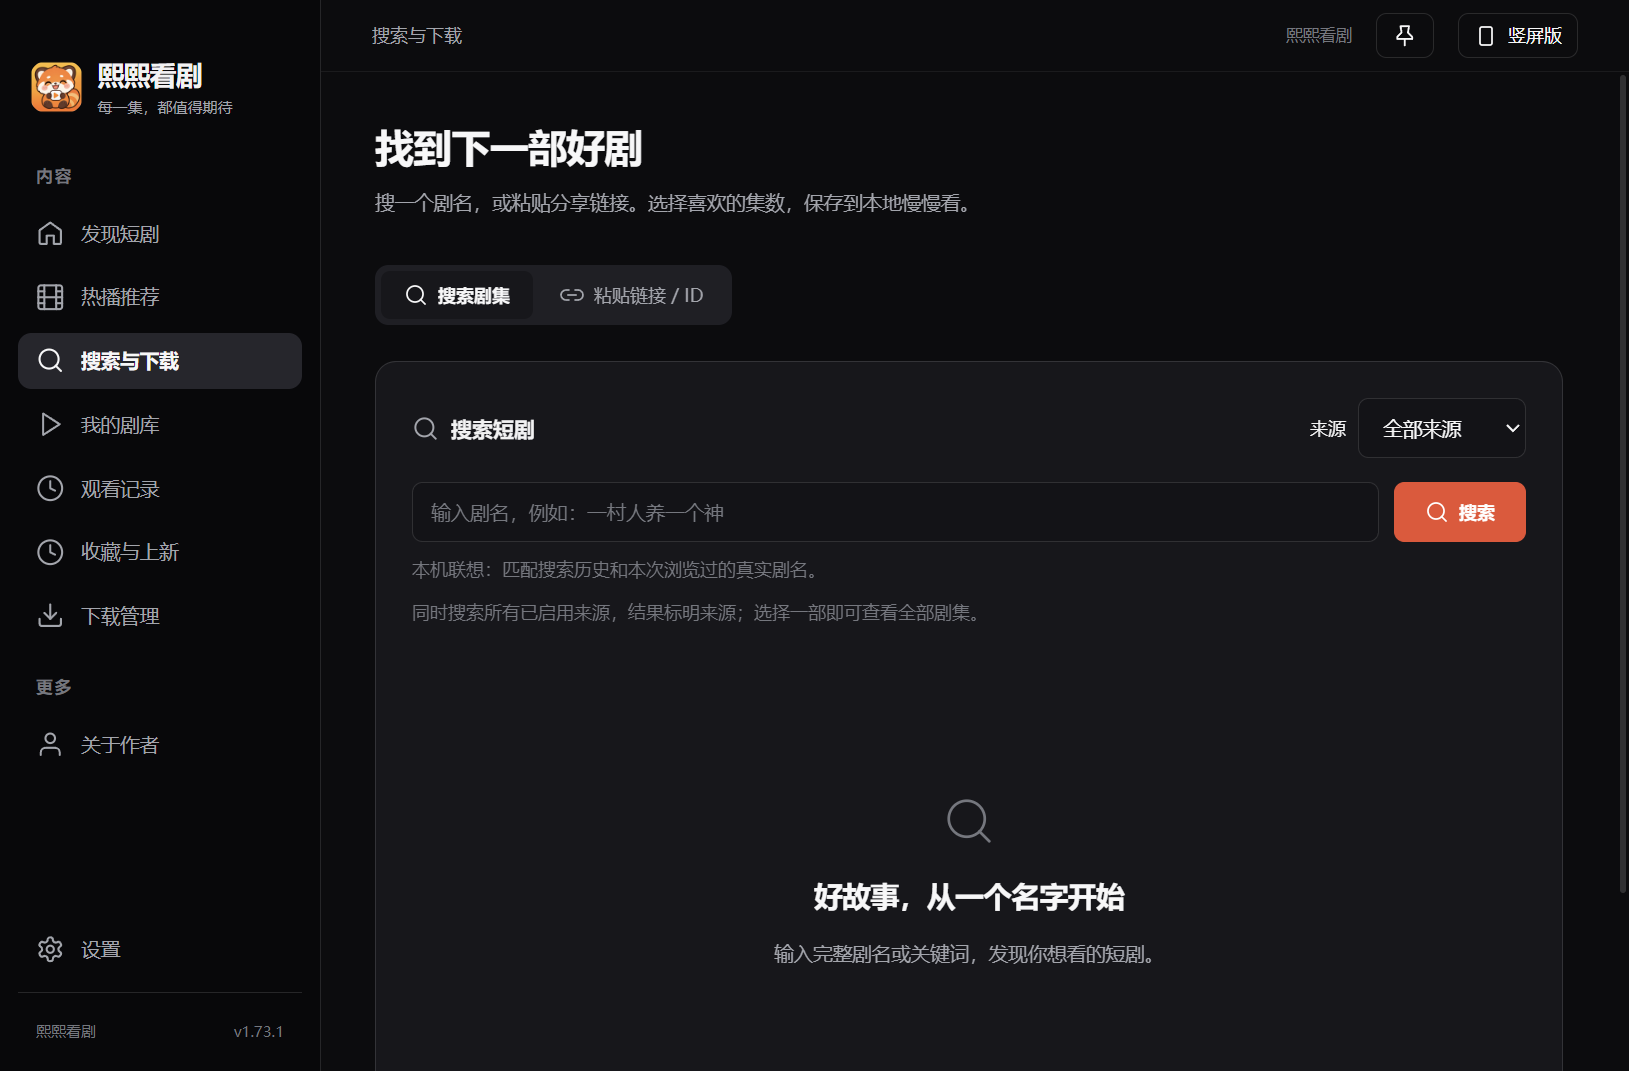The height and width of the screenshot is (1071, 1629).
Task: Open 下载管理 in the sidebar
Action: pos(160,616)
